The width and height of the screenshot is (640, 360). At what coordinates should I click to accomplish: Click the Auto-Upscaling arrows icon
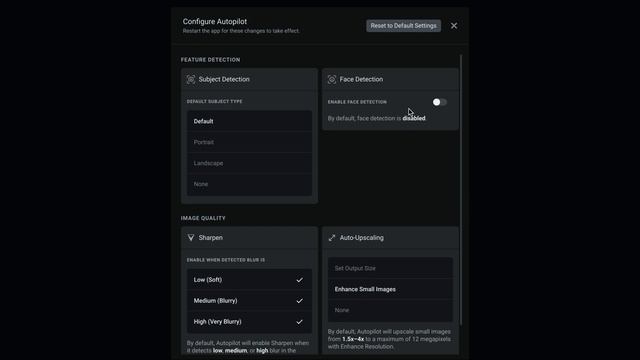[x=332, y=238]
